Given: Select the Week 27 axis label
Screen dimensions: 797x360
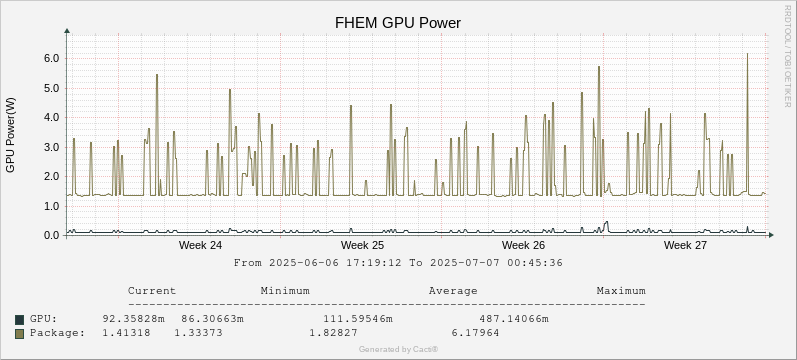Looking at the screenshot, I should pos(685,246).
